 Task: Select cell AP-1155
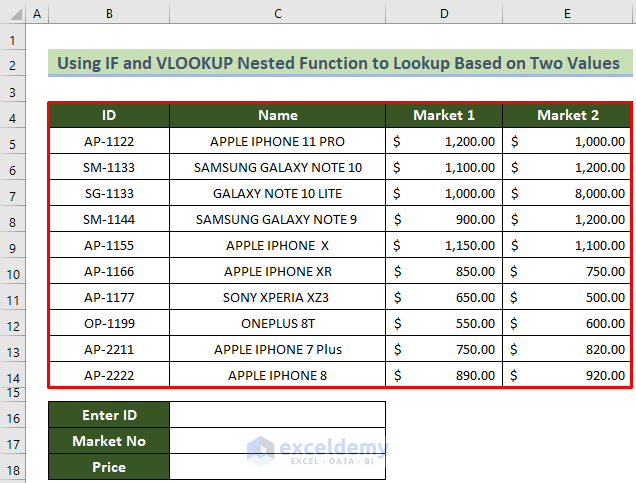(109, 245)
